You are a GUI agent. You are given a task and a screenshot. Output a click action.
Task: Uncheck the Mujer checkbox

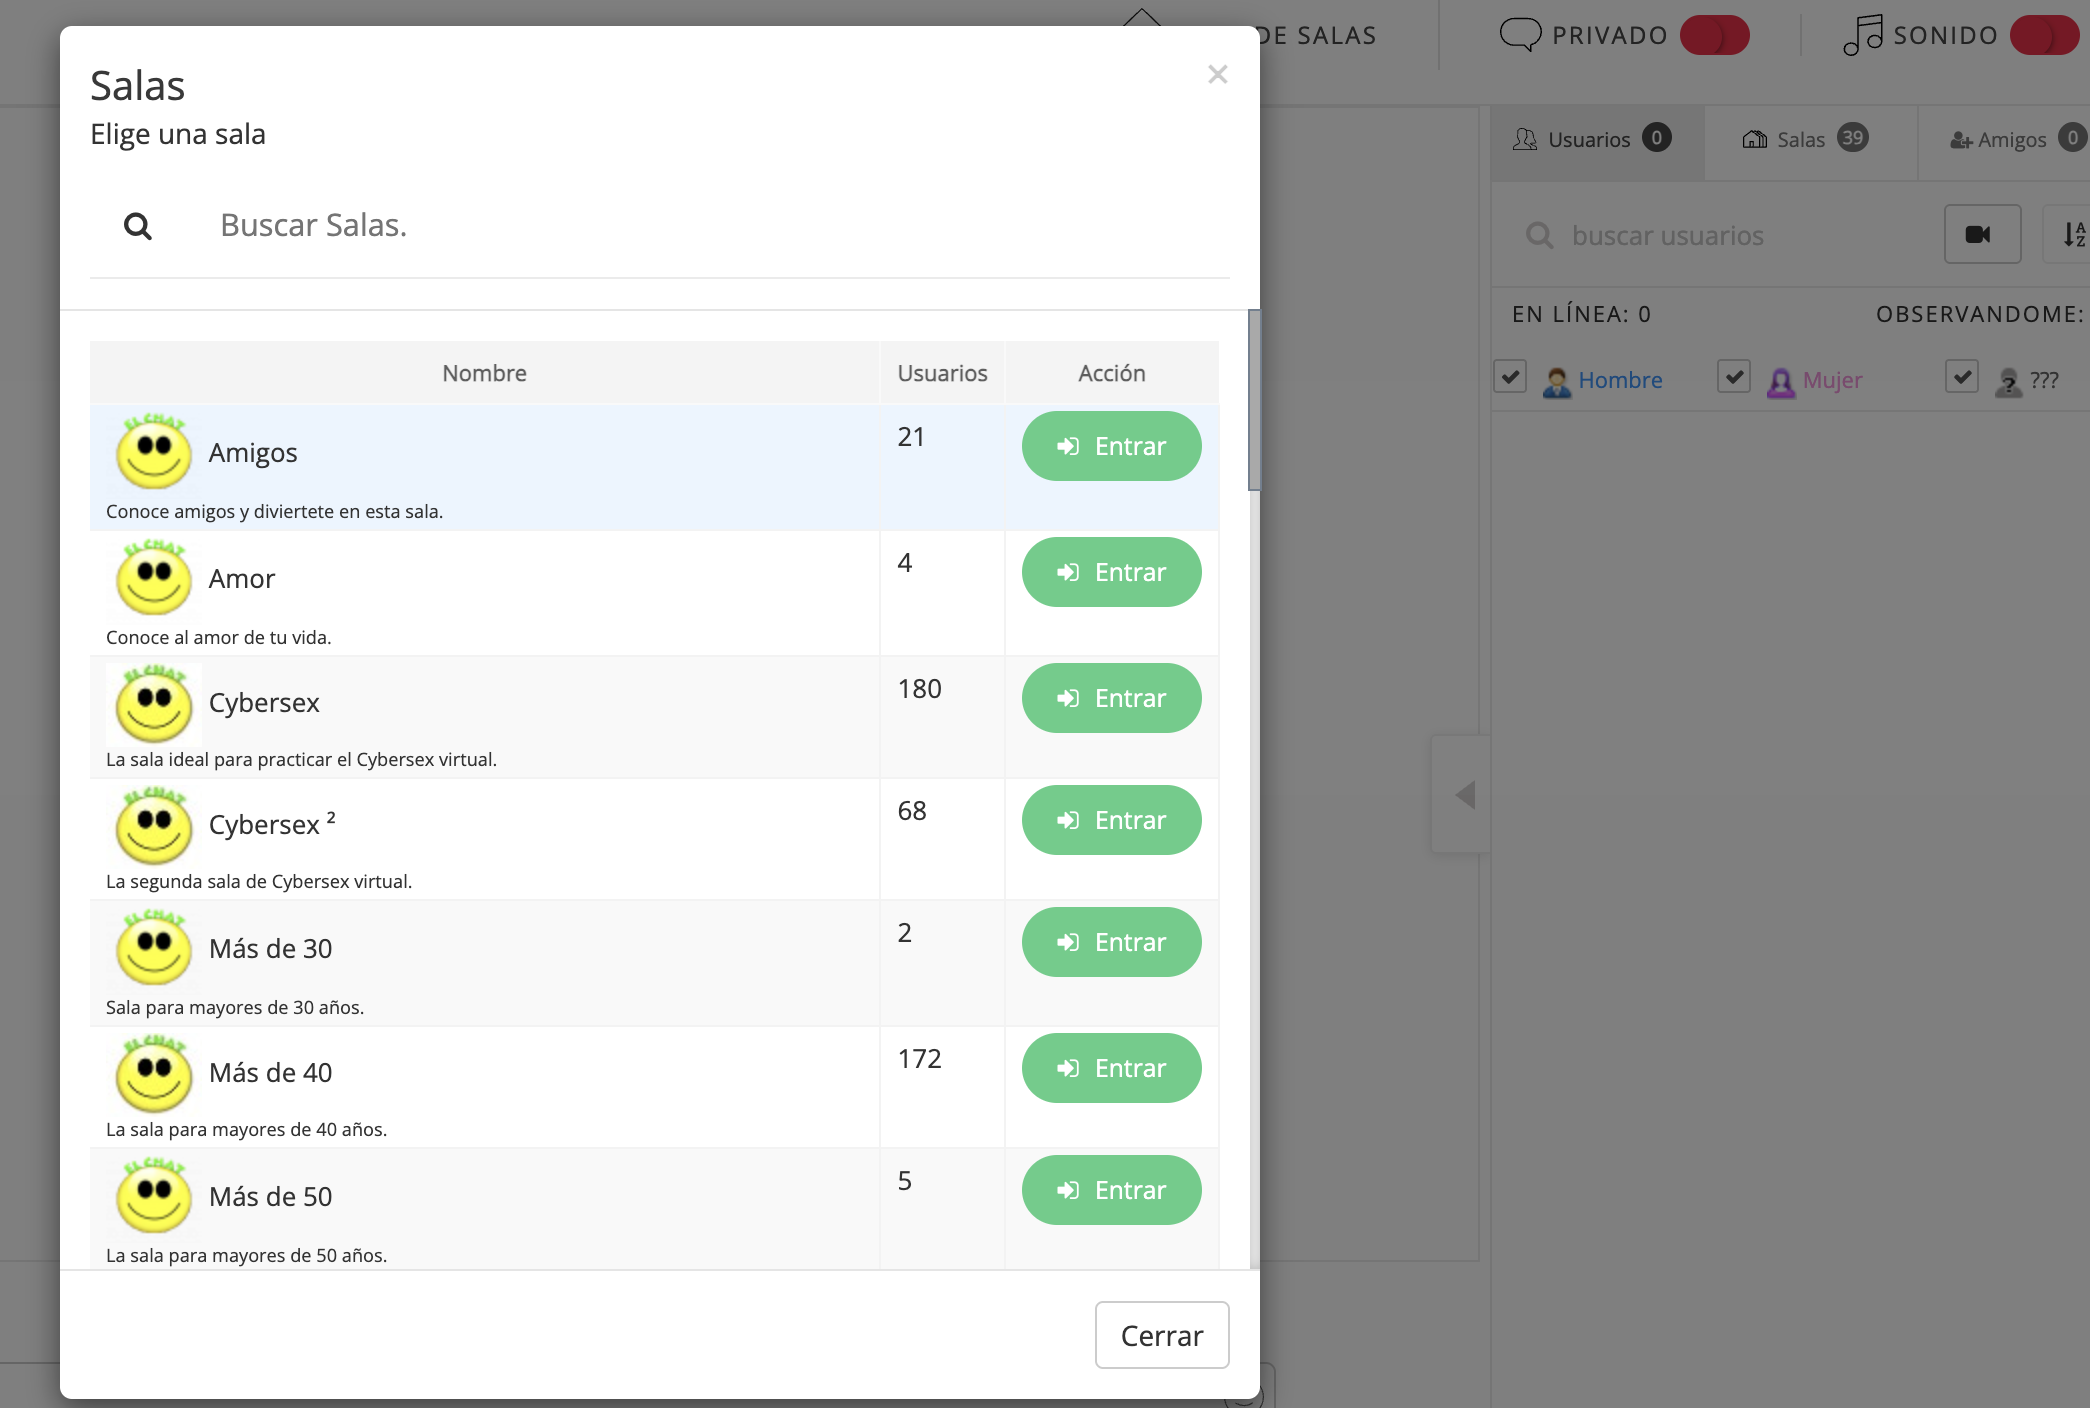coord(1734,377)
